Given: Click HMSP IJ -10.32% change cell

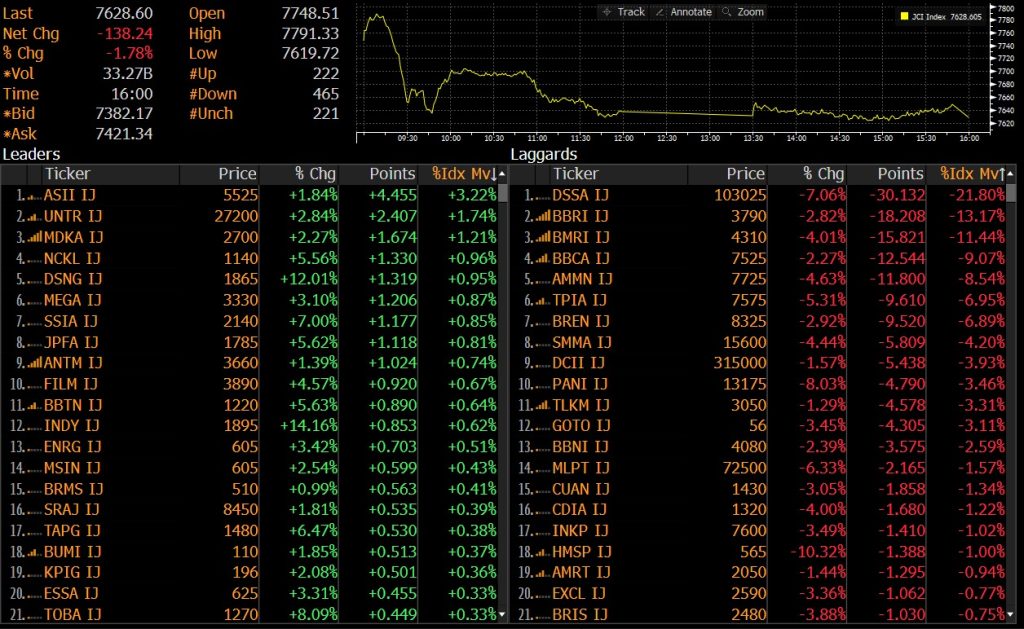Looking at the screenshot, I should pyautogui.click(x=818, y=553).
